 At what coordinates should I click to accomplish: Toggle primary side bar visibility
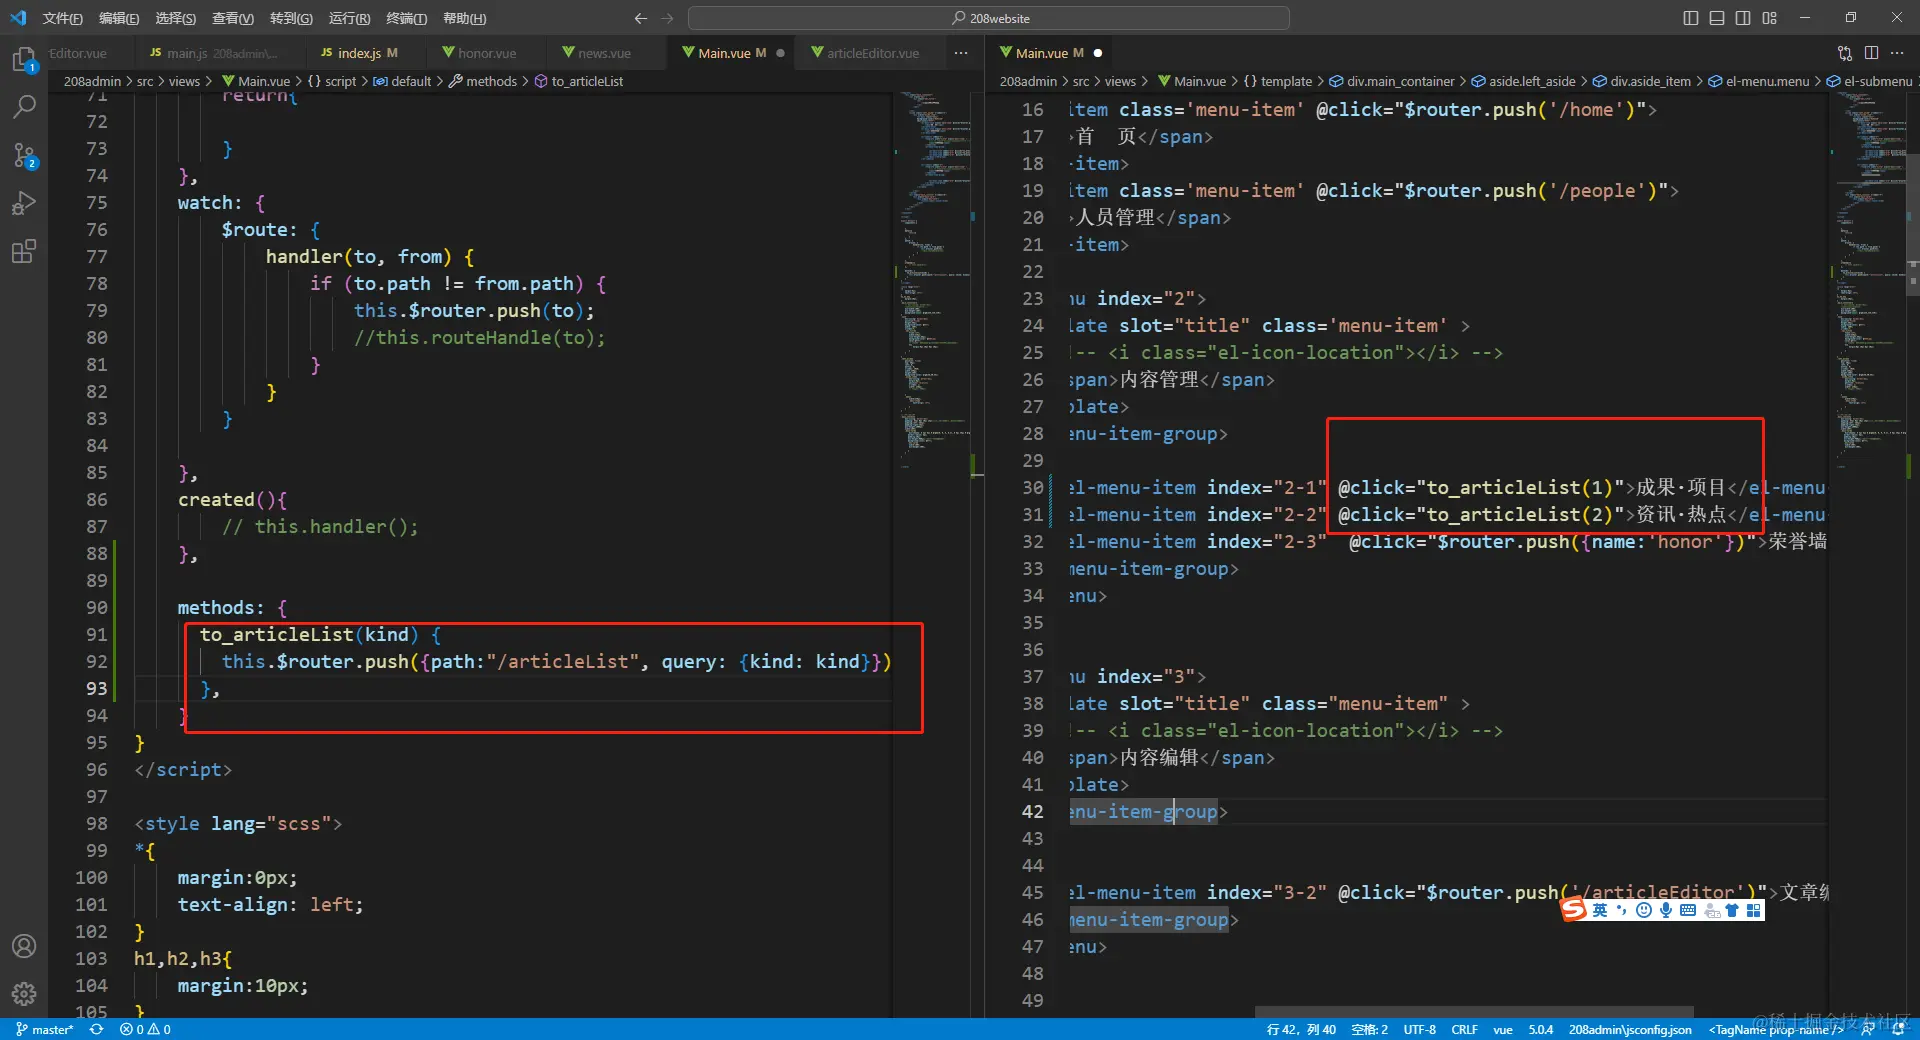point(1691,18)
